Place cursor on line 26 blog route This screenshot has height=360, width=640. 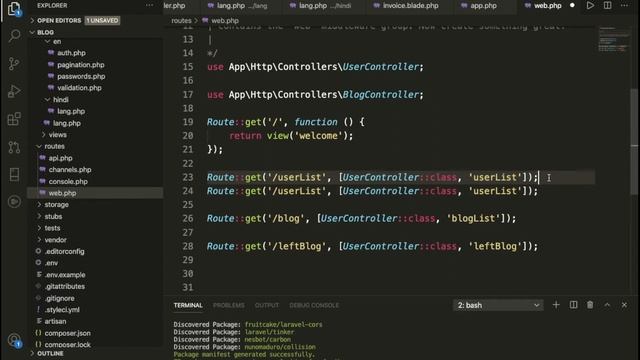(x=361, y=218)
